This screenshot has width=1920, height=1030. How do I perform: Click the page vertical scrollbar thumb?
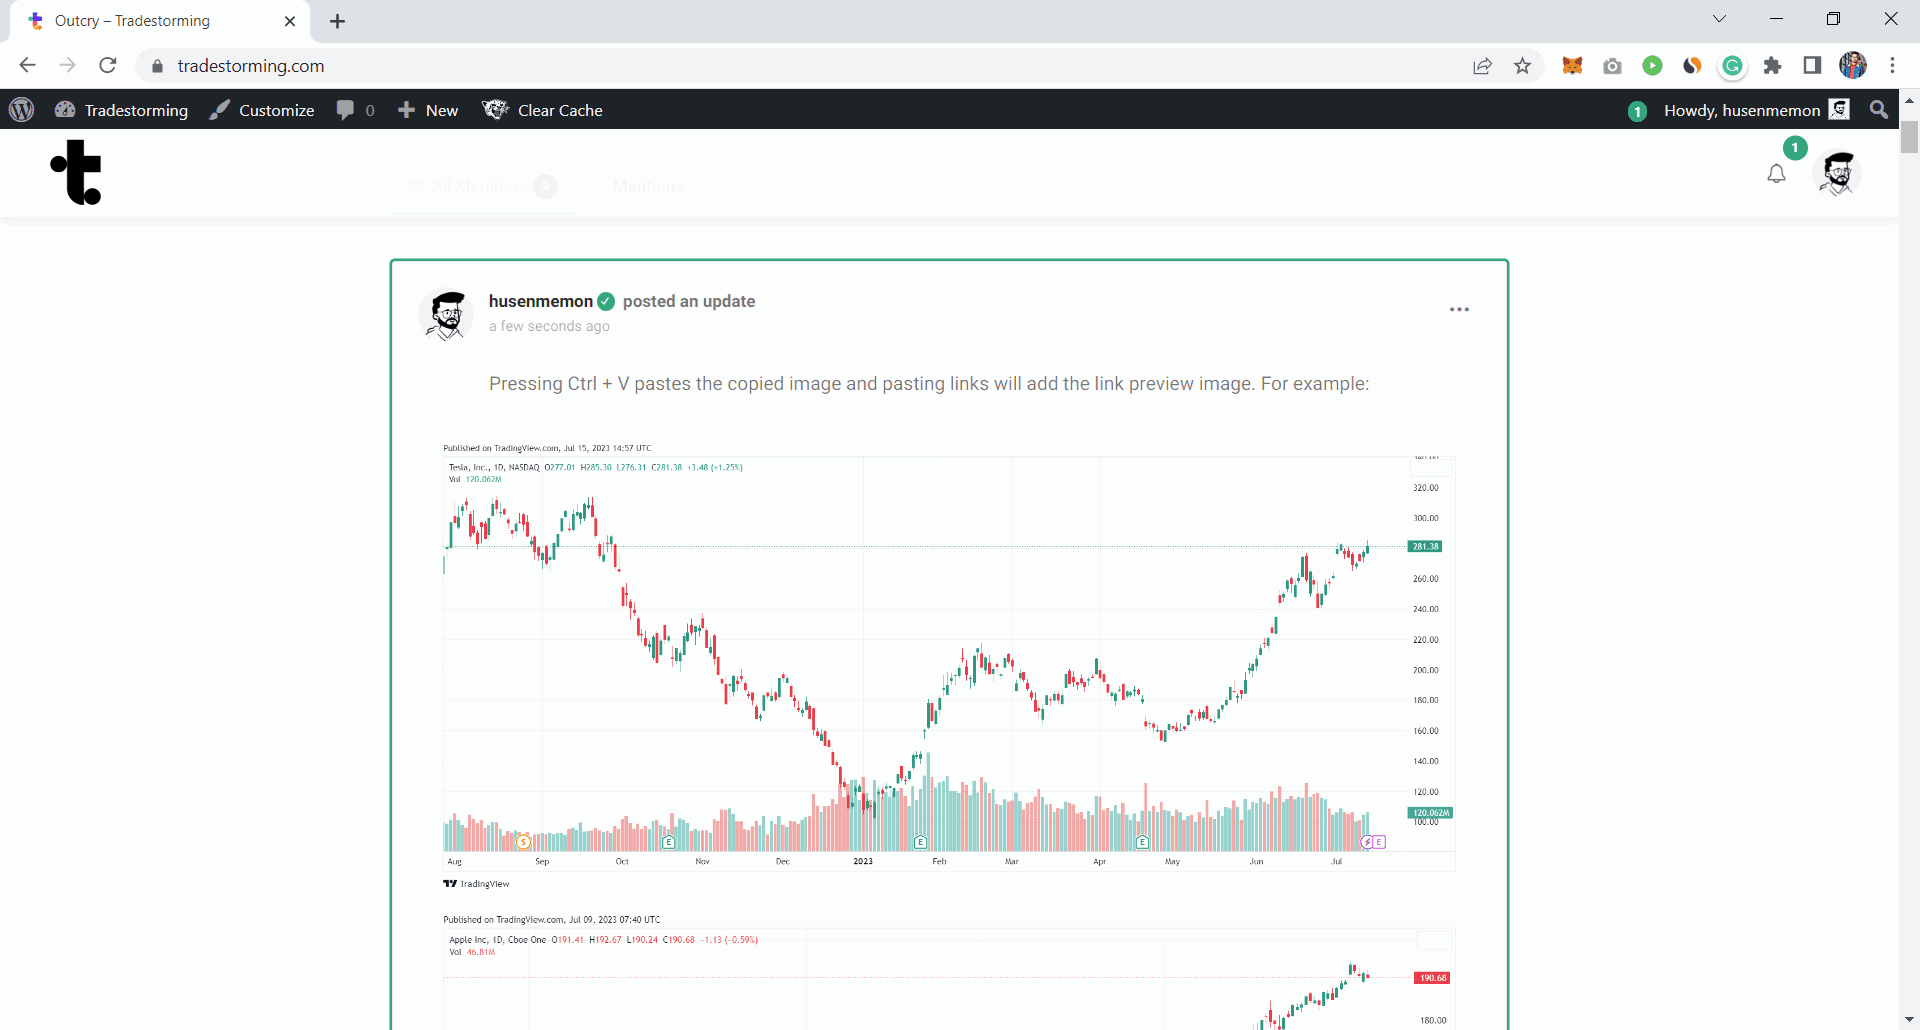1909,137
